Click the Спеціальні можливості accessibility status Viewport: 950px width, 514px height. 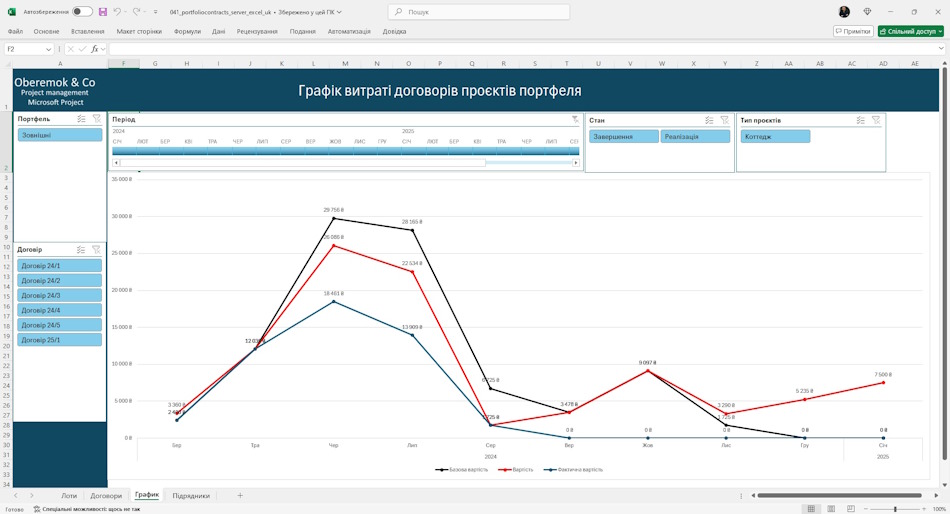[x=87, y=509]
